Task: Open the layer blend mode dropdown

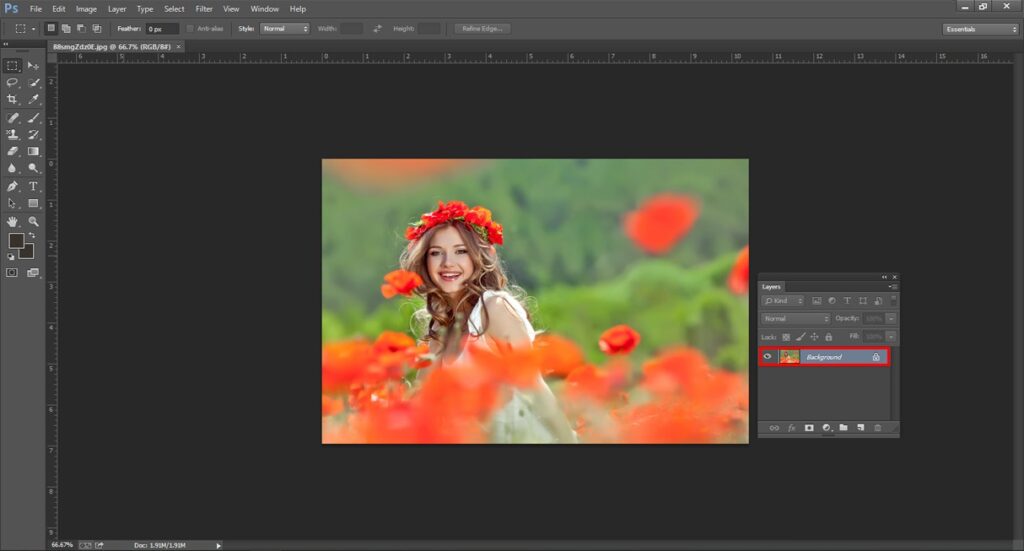Action: pyautogui.click(x=795, y=319)
